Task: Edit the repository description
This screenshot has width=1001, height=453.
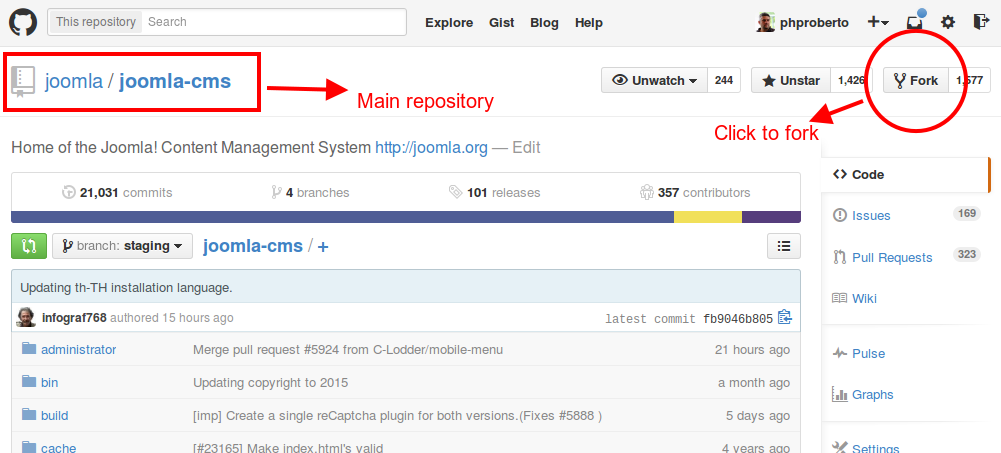Action: [526, 148]
